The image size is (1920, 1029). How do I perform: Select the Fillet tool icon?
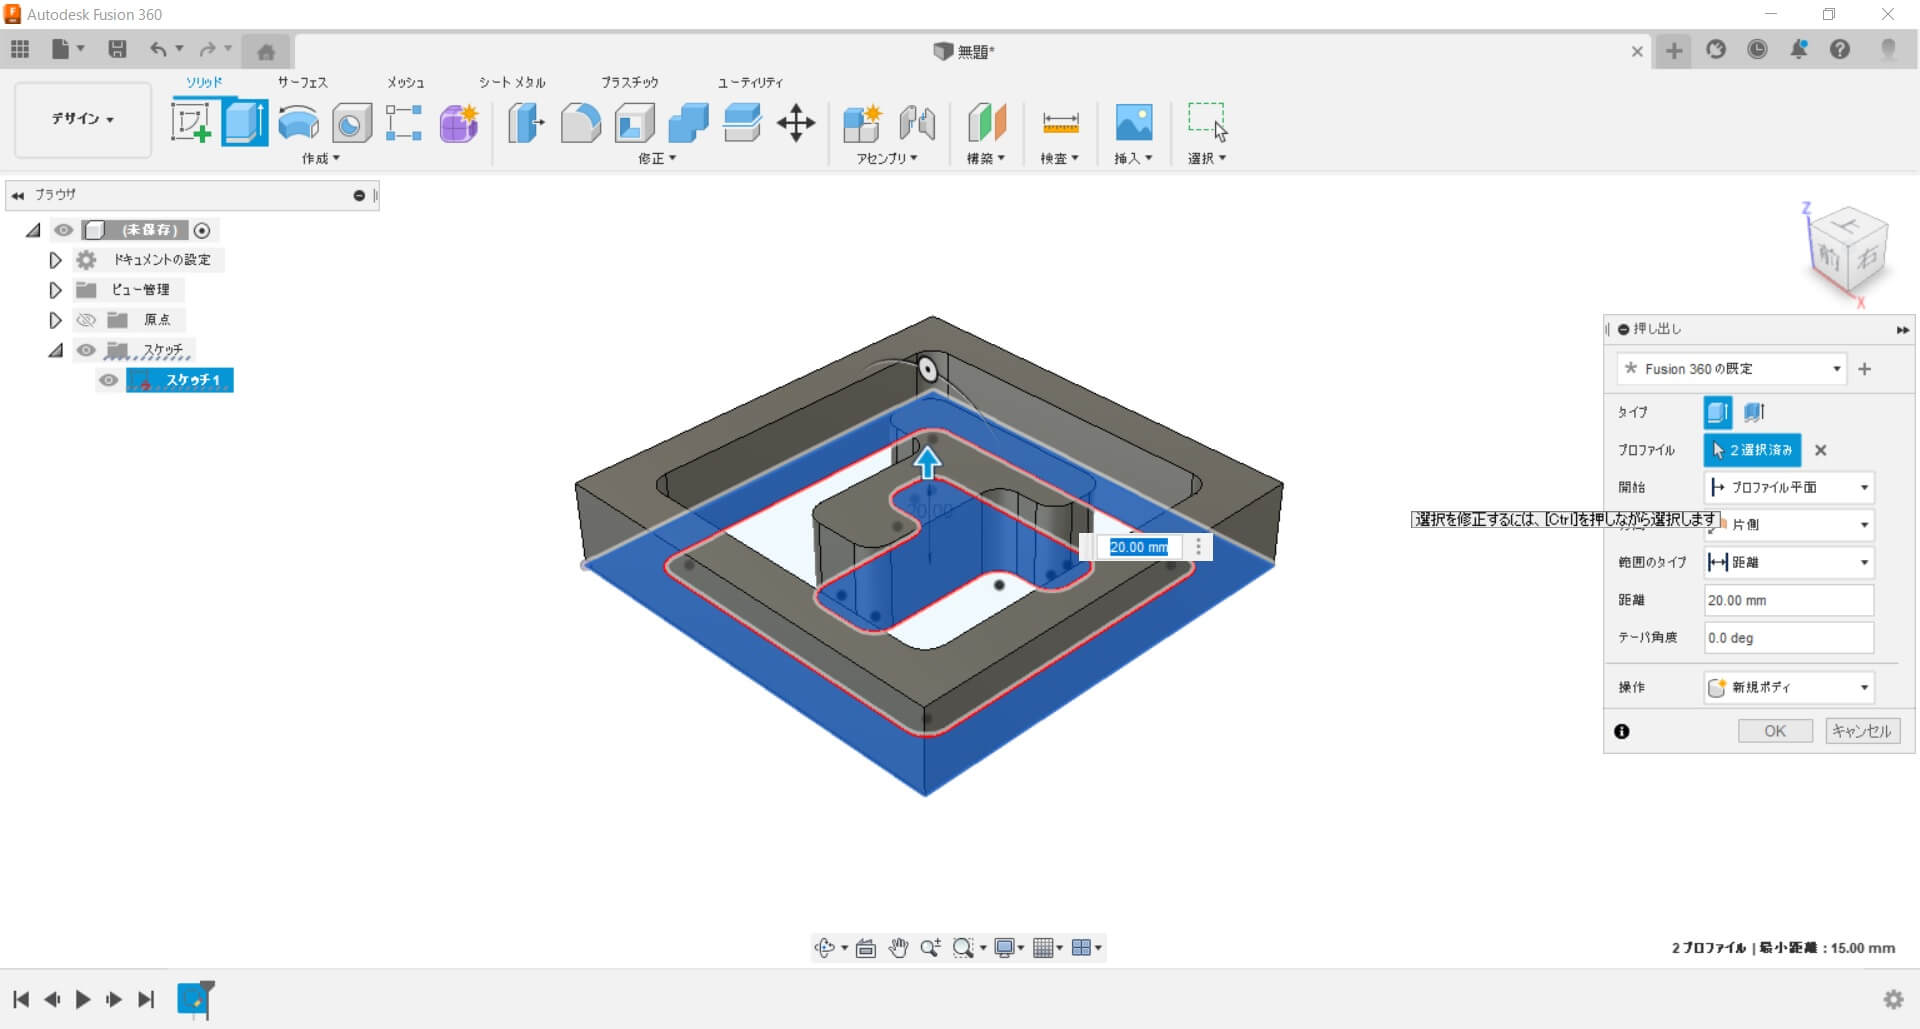[x=580, y=123]
